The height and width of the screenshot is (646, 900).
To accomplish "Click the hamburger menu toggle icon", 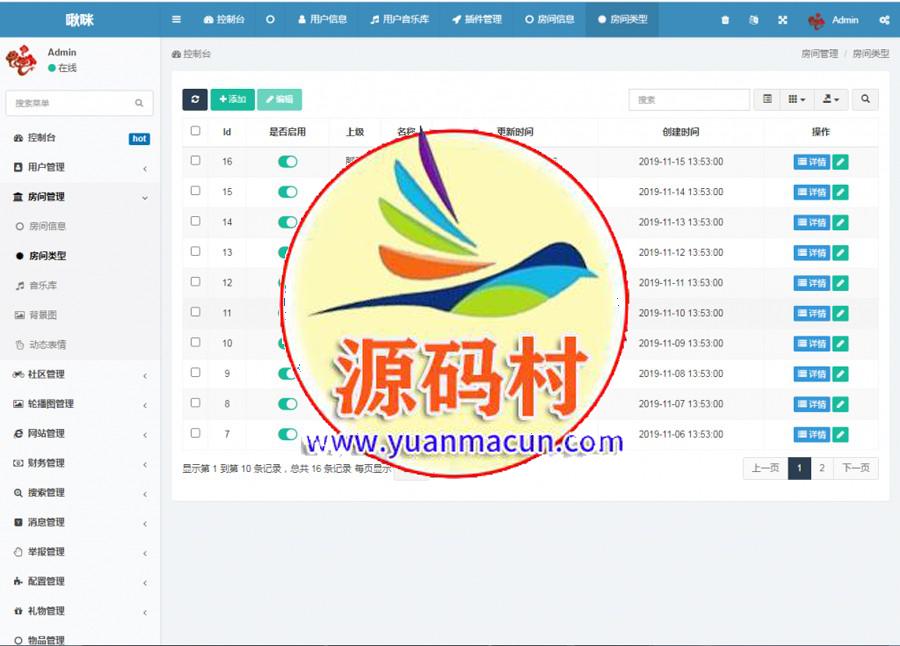I will [177, 19].
